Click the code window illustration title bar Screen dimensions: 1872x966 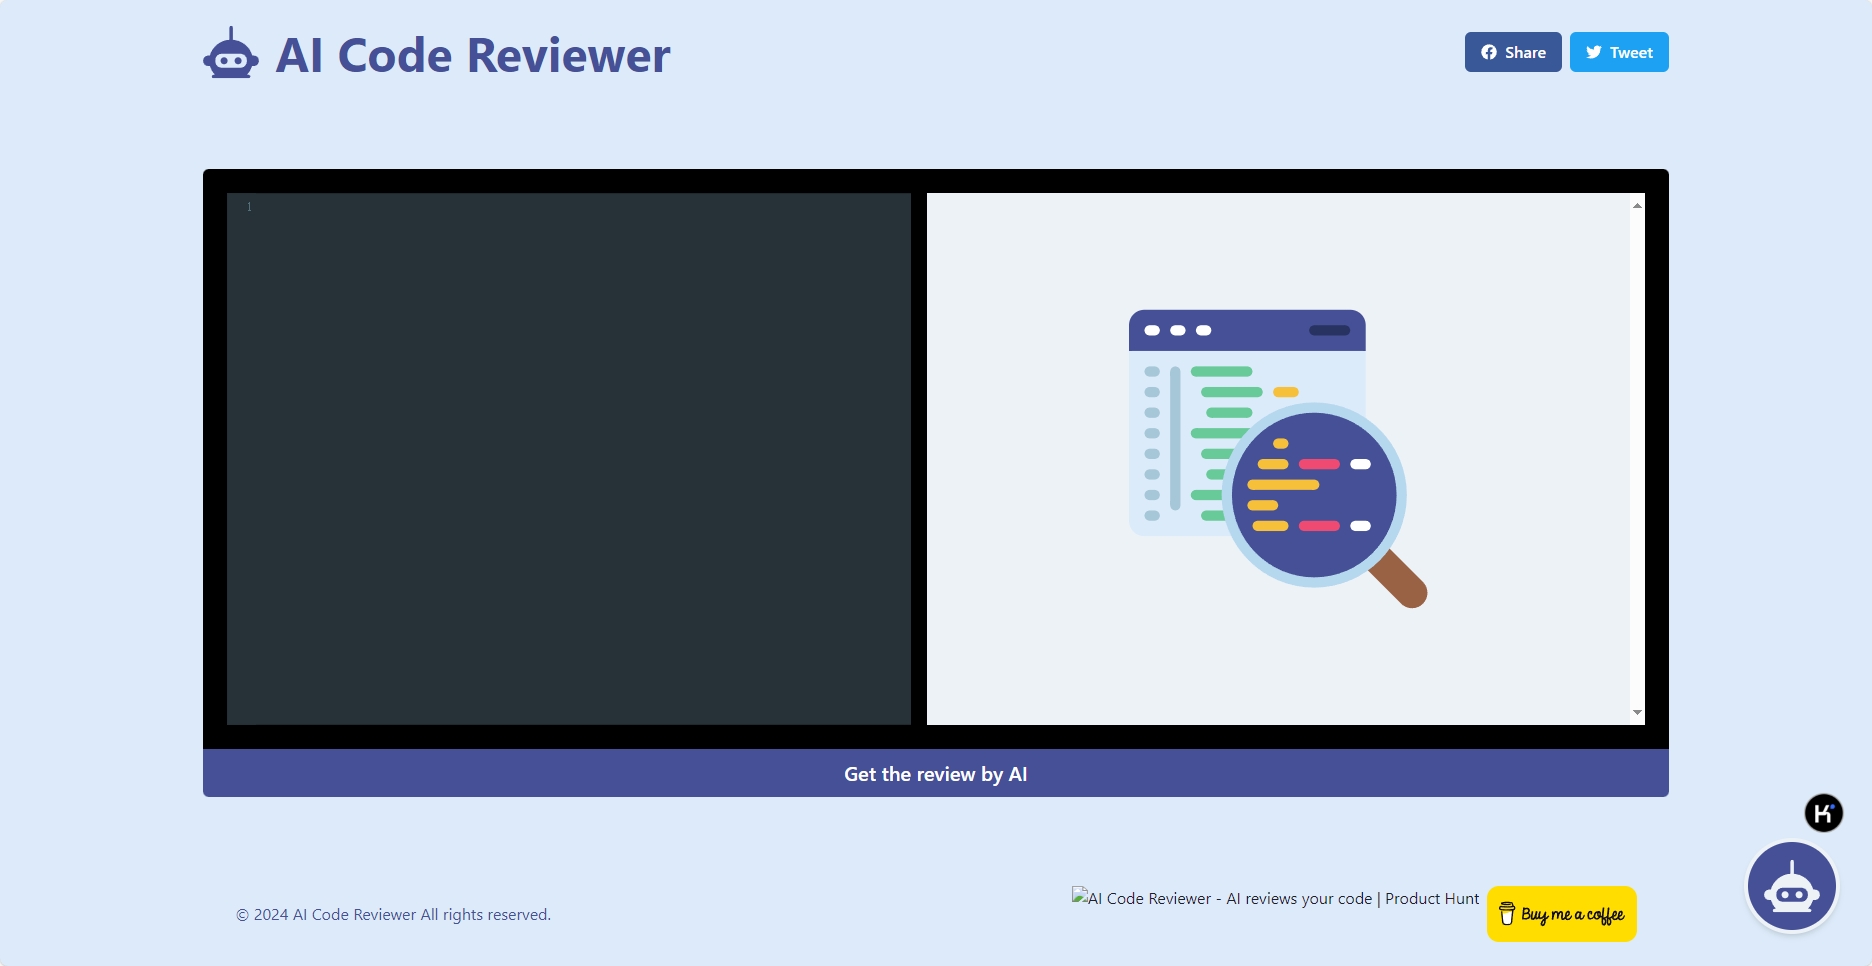pos(1246,330)
